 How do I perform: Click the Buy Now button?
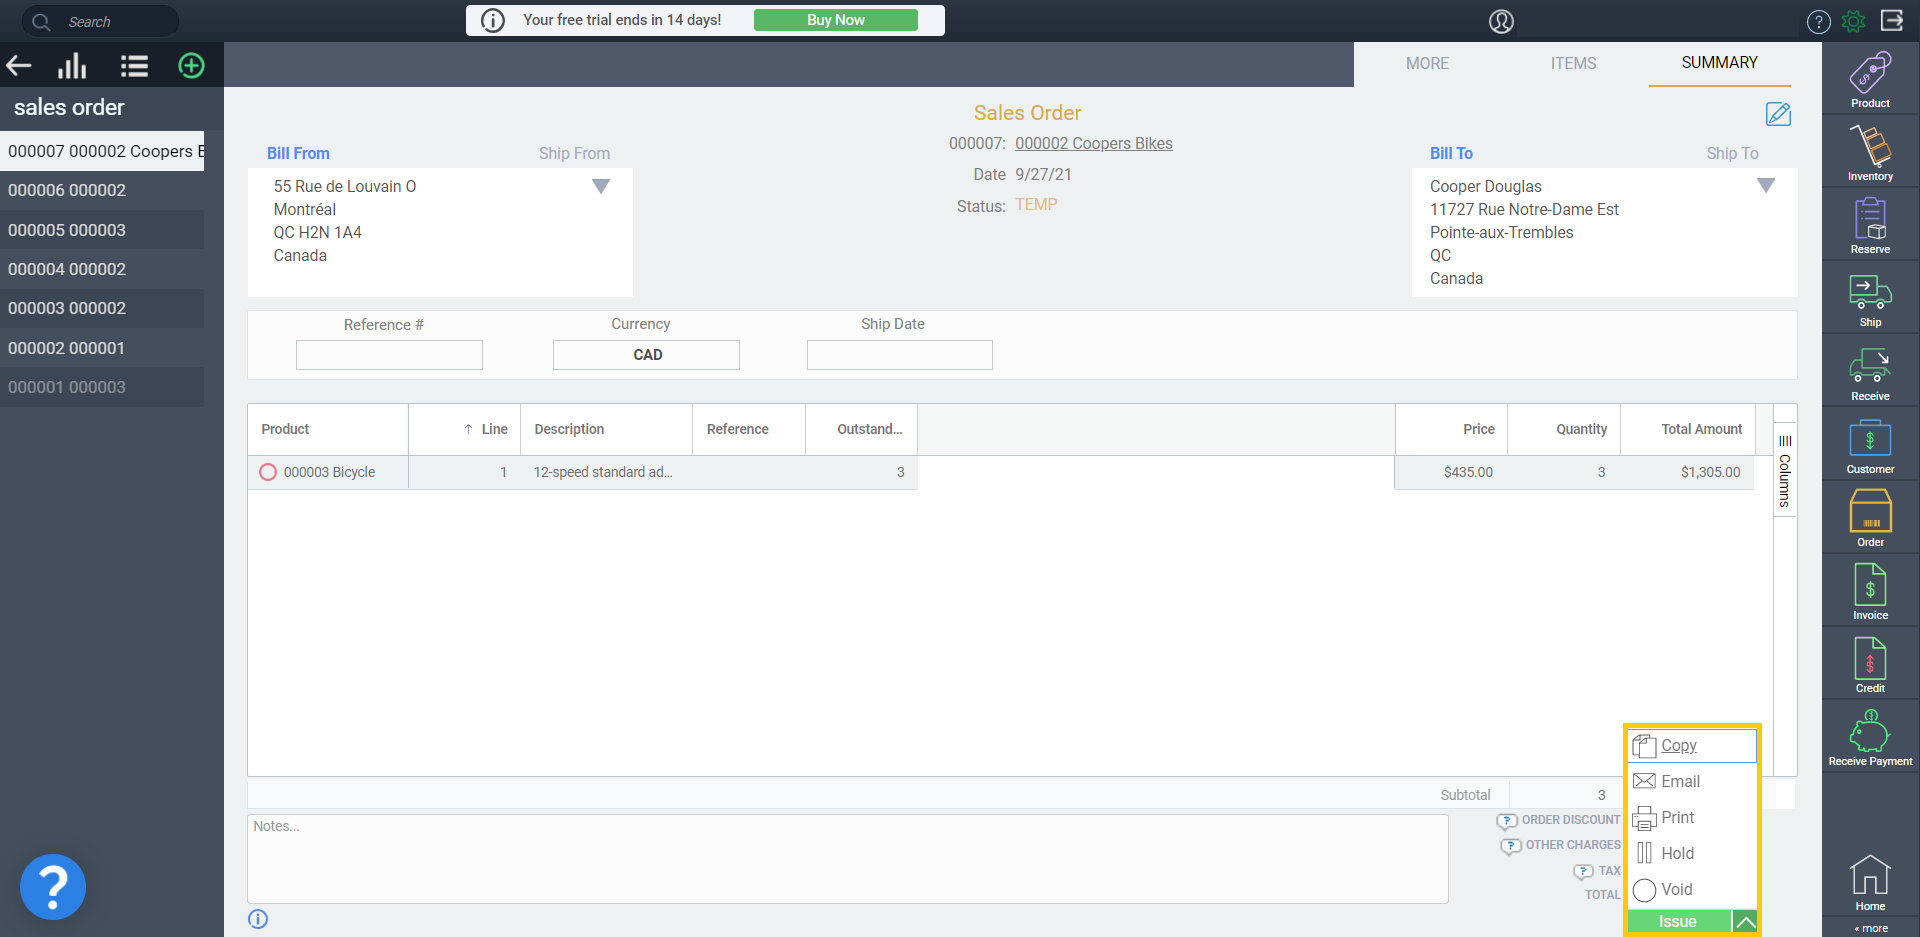[x=835, y=20]
